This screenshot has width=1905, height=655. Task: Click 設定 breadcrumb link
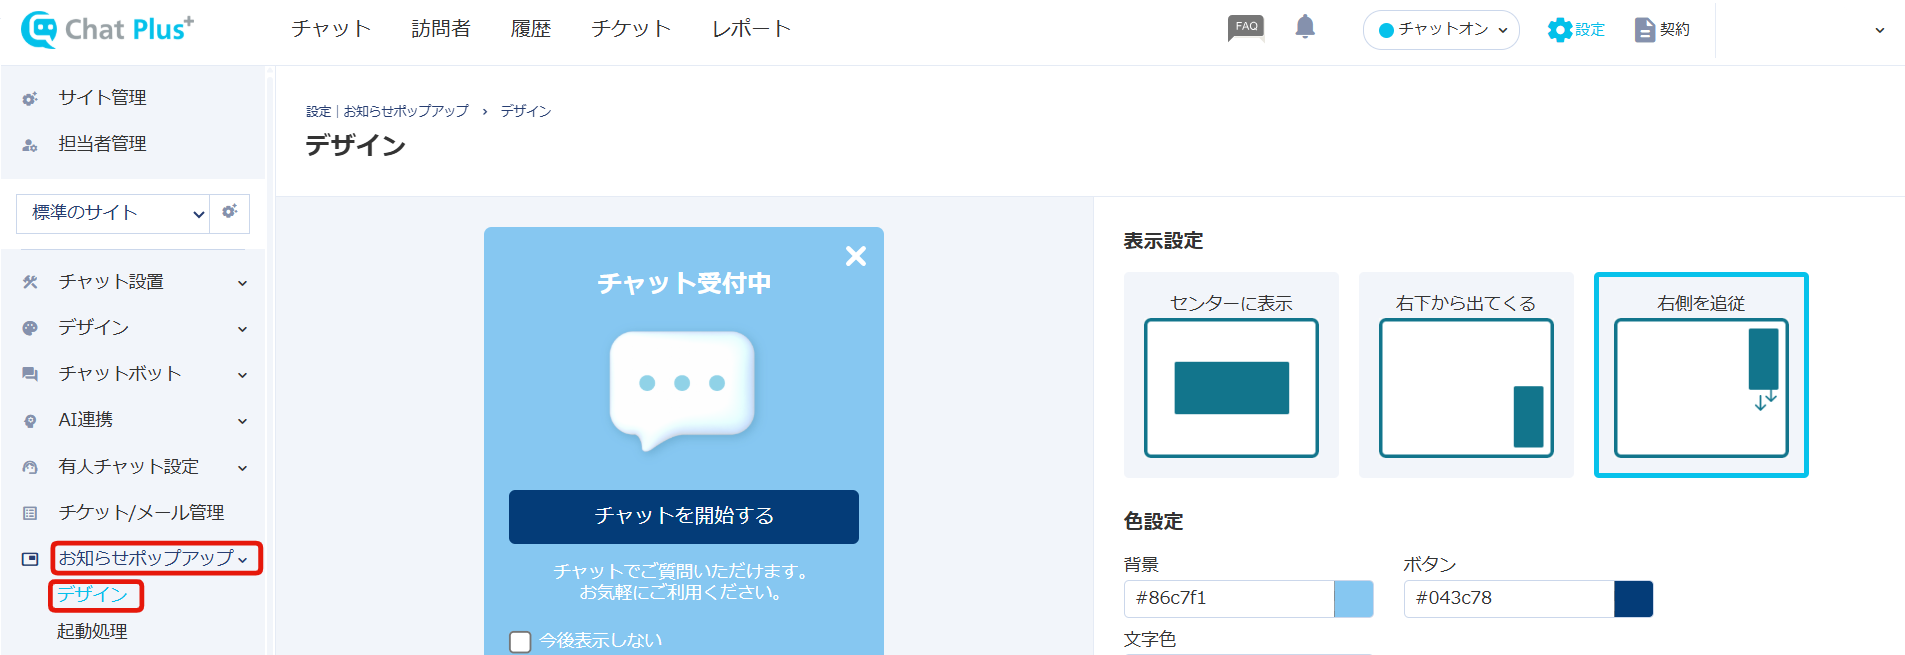coord(318,111)
